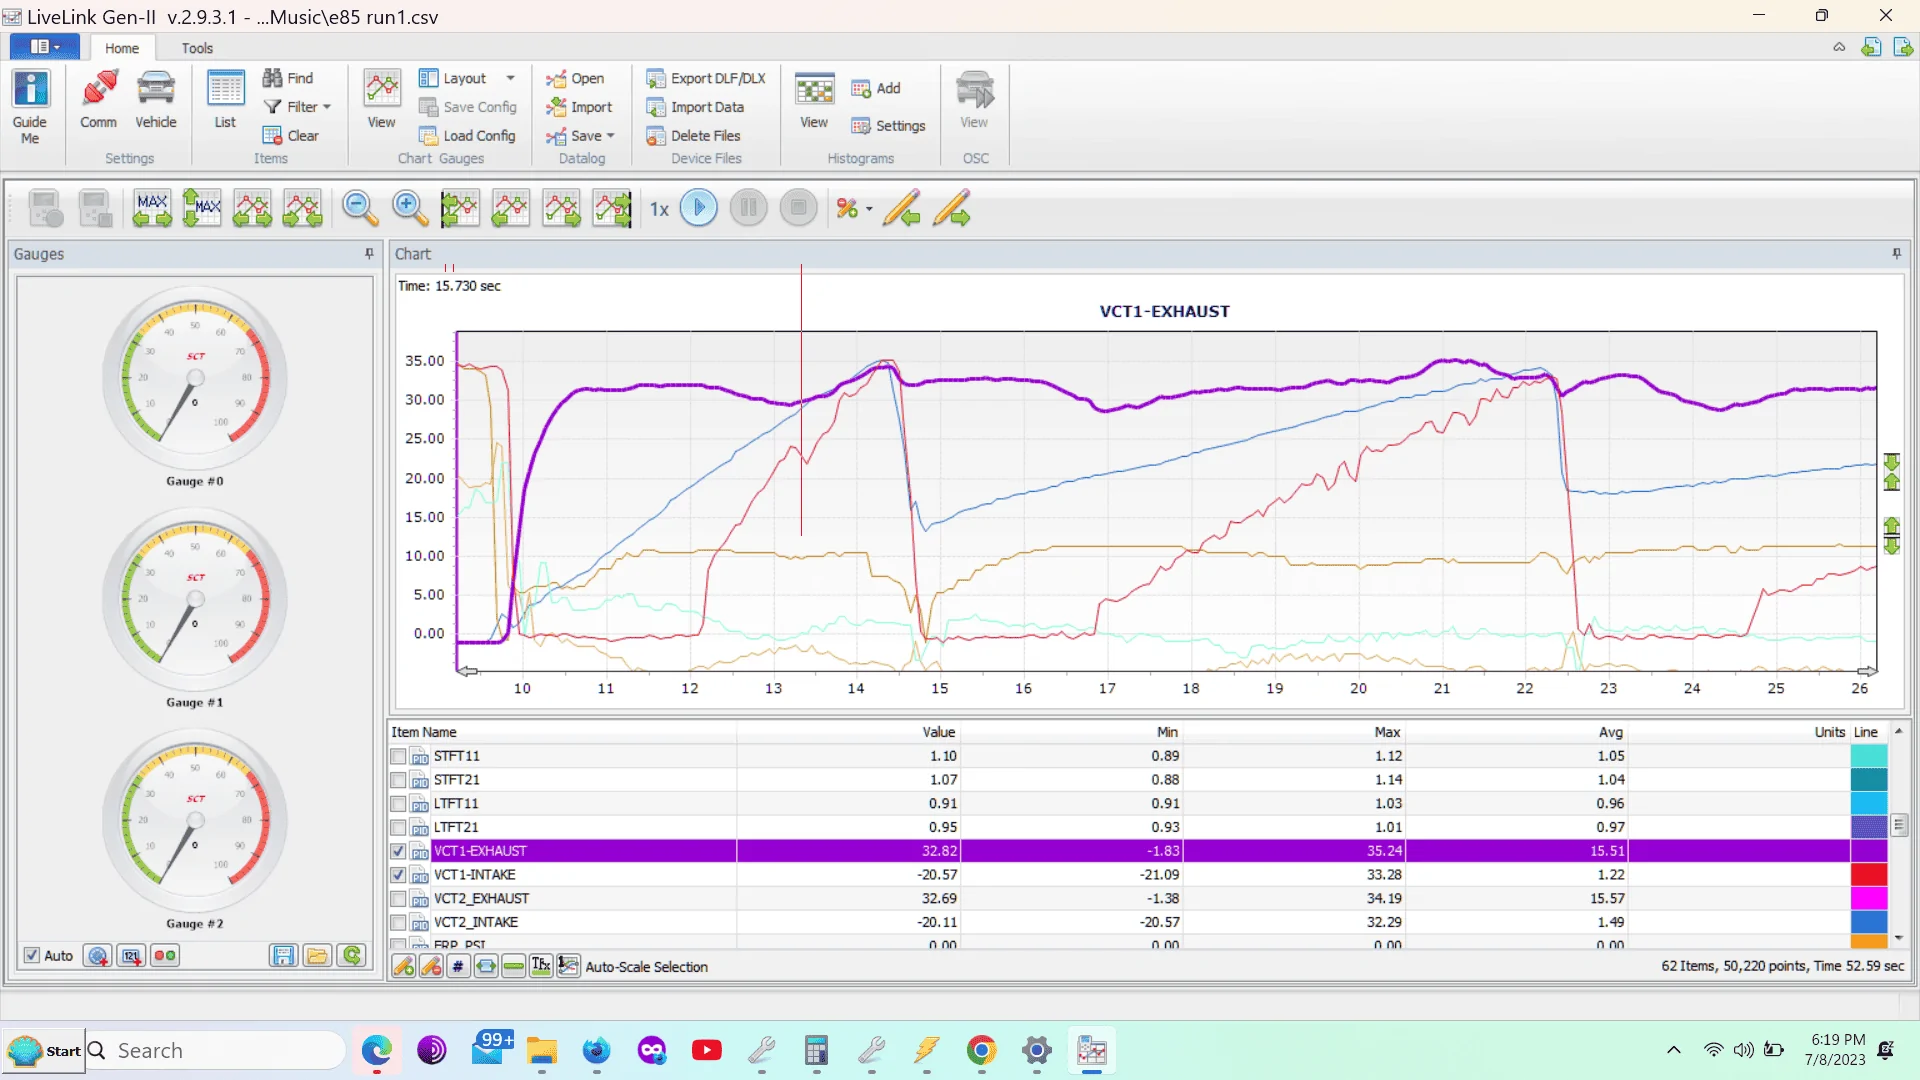Open the items List icon
The image size is (1920, 1080).
(x=225, y=100)
